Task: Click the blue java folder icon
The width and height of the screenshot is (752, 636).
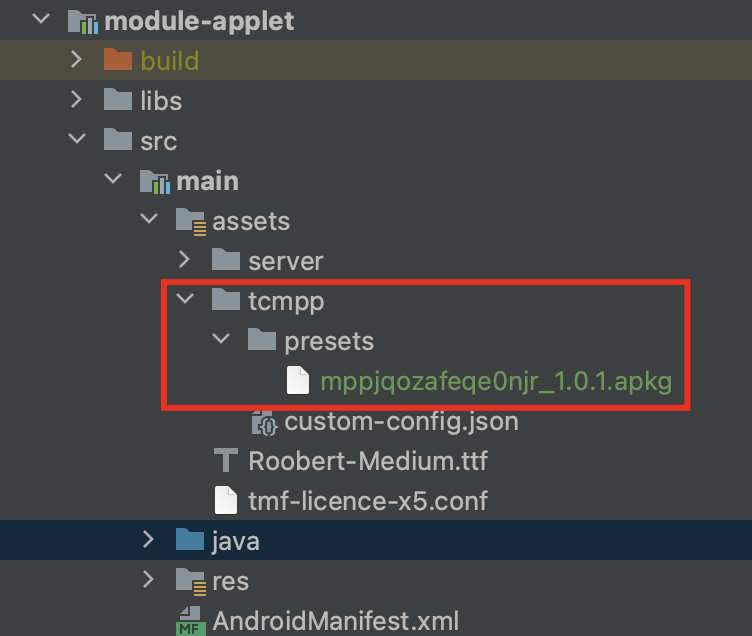Action: [x=190, y=541]
